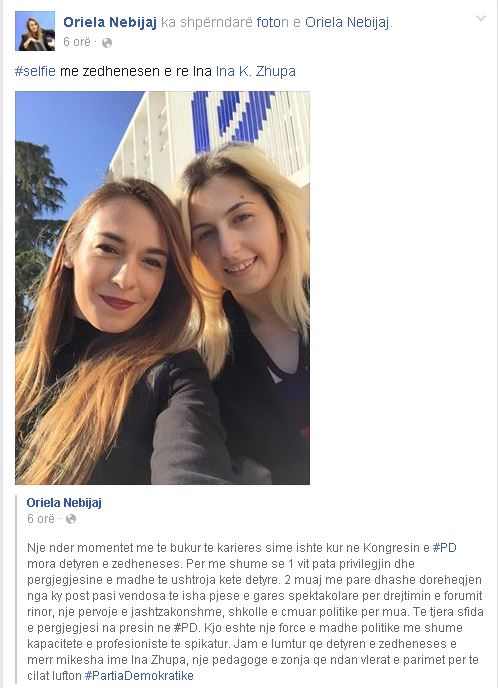
Task: Click '6 orë' timestamp of the shared post
Action: 41,519
